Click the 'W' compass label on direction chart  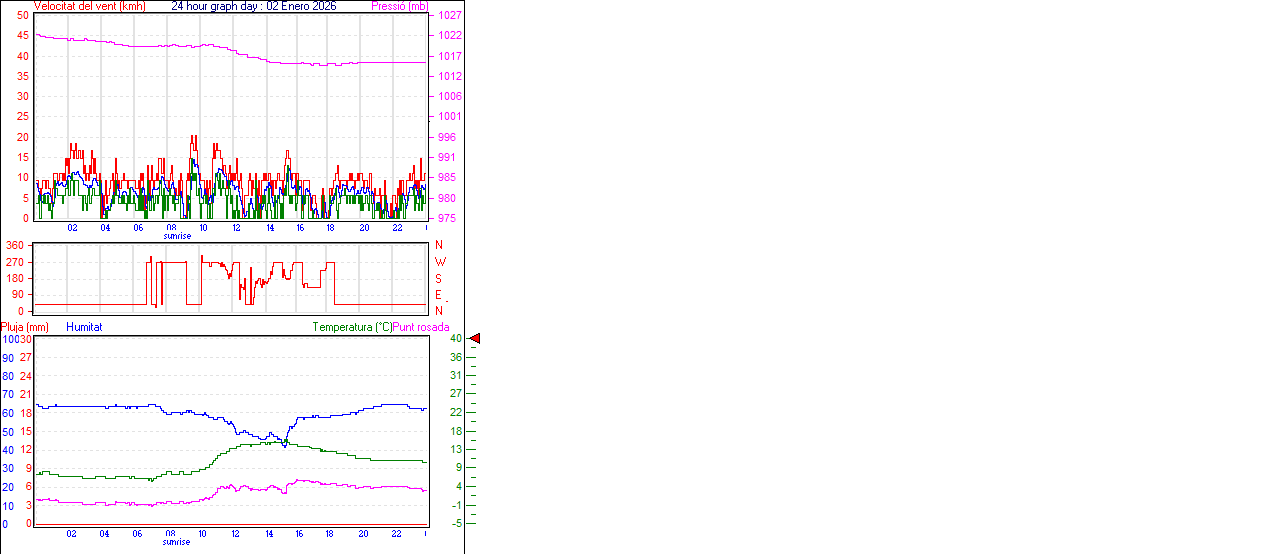tap(440, 262)
